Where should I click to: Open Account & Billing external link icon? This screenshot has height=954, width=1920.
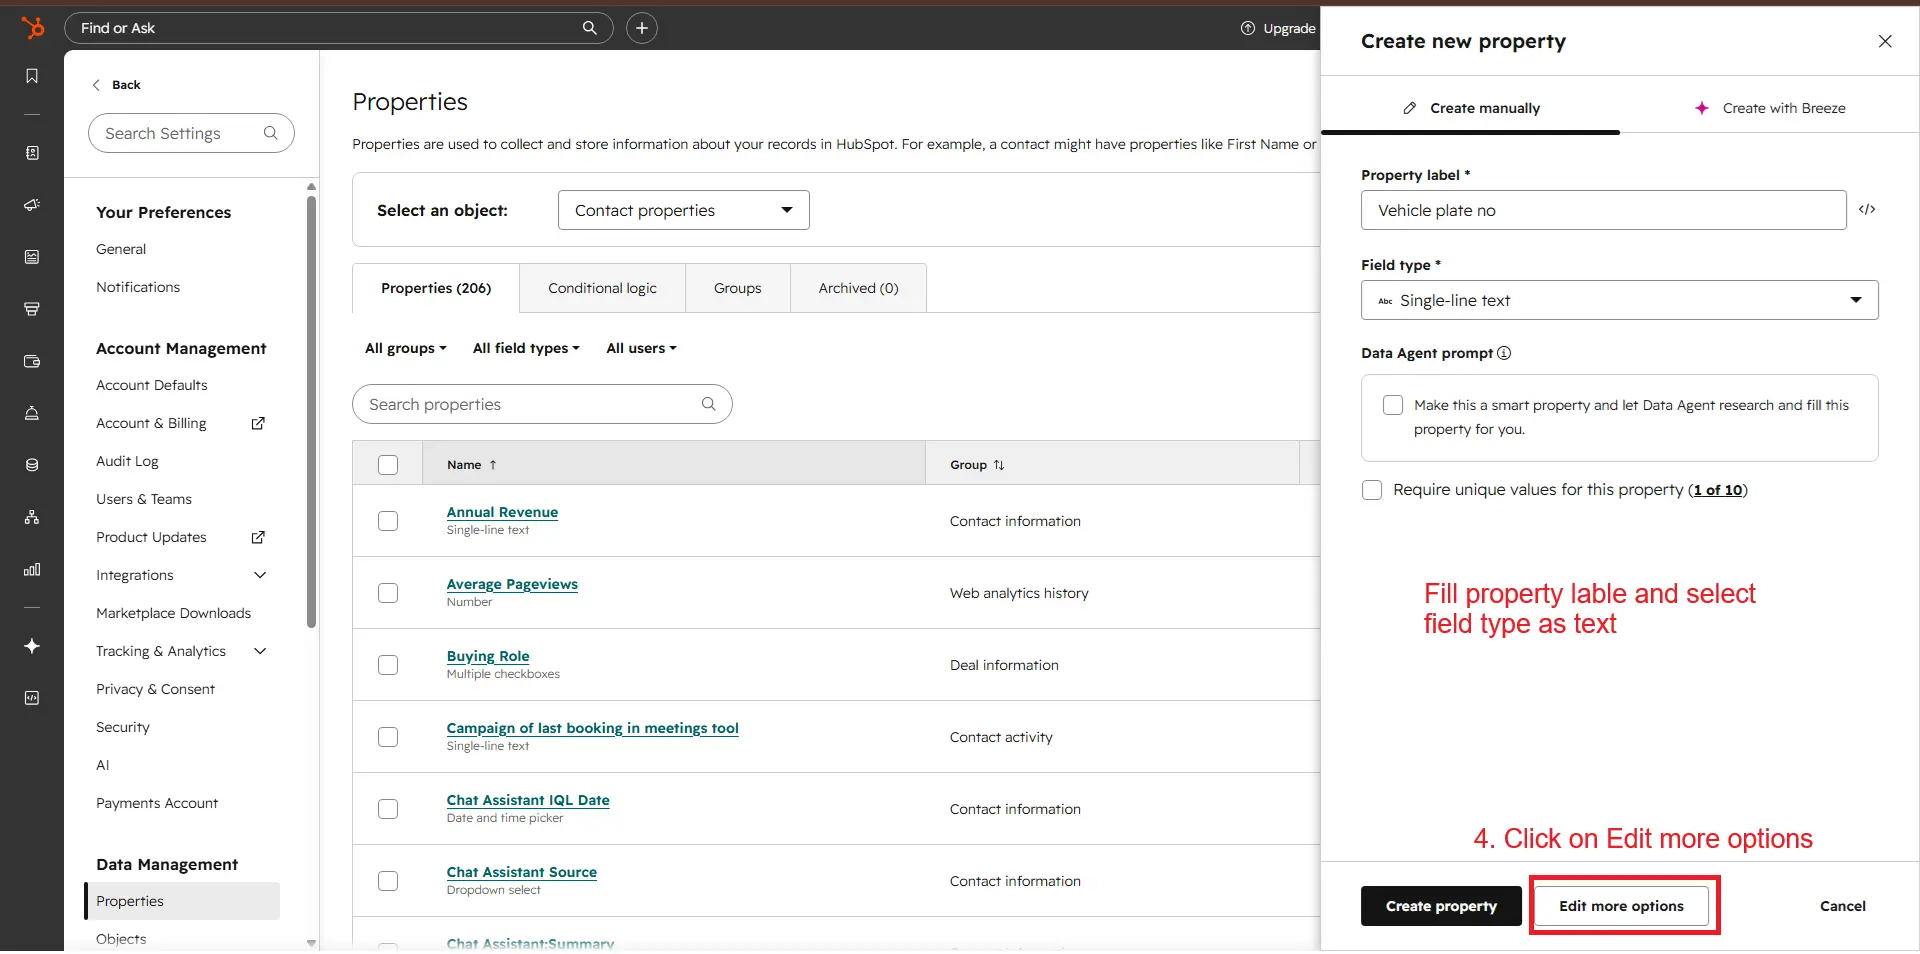[258, 423]
